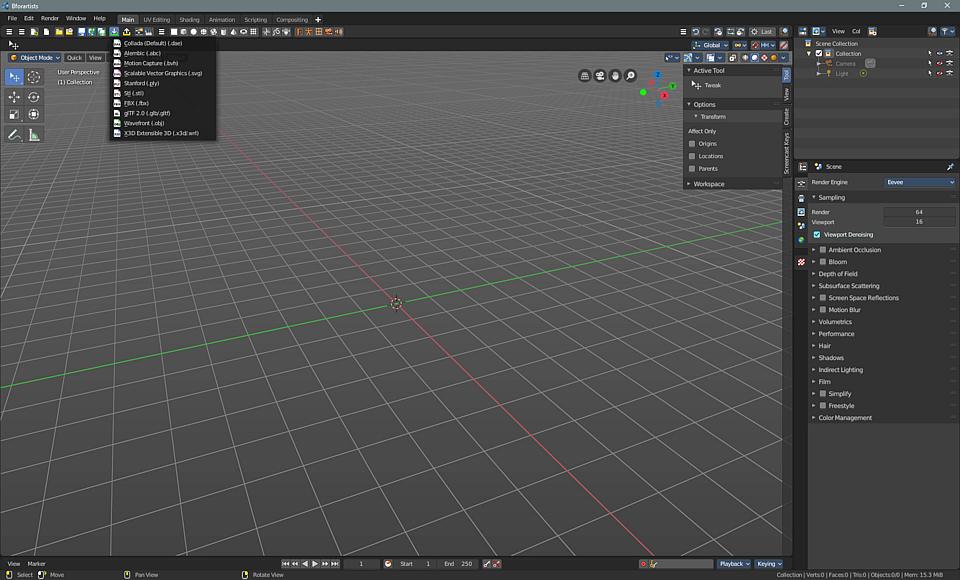Select the Tweak tool in the toolbar
The width and height of the screenshot is (960, 580).
tap(15, 77)
